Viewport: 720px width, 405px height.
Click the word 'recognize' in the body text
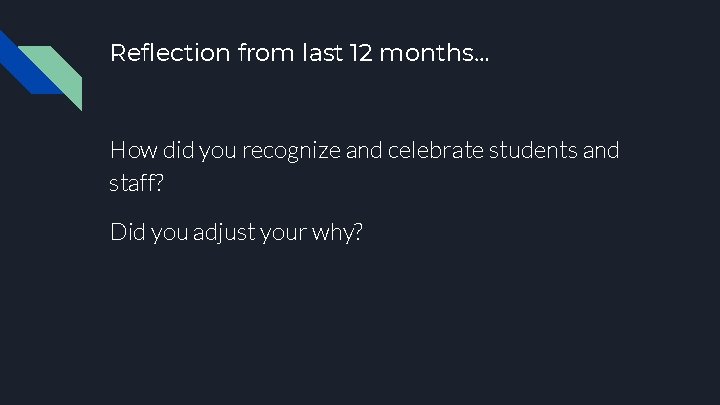291,151
